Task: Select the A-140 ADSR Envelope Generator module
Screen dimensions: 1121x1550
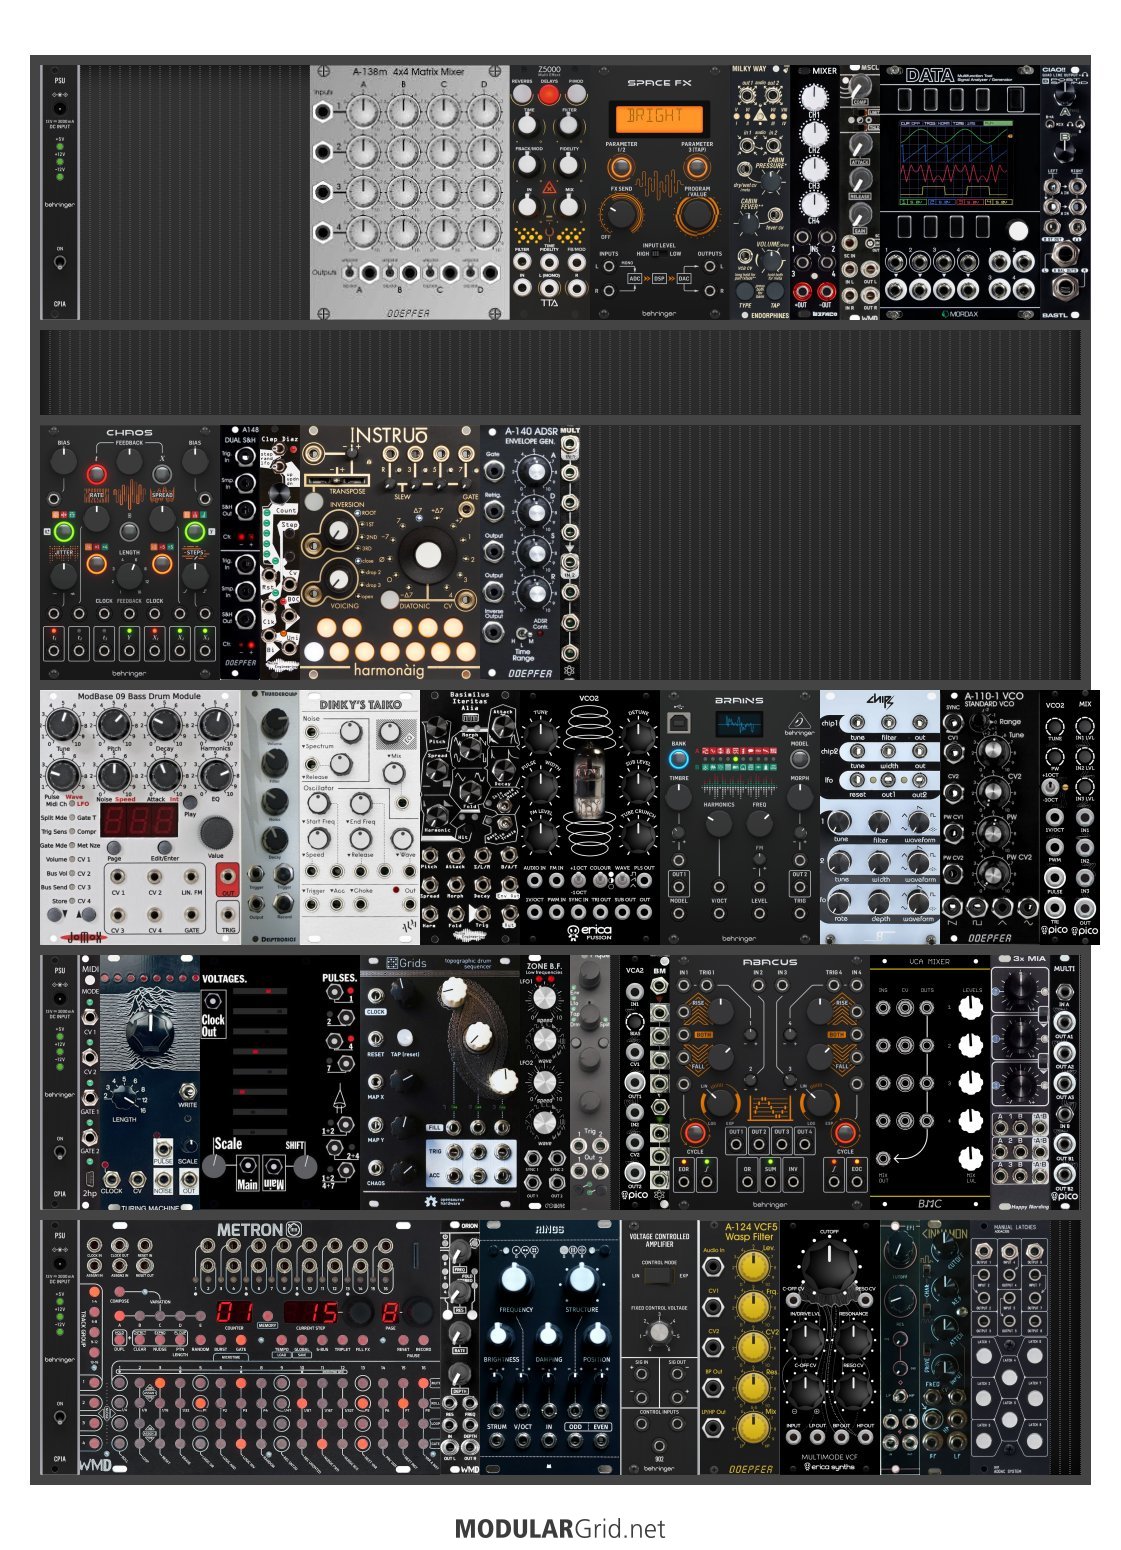Action: coord(520,552)
